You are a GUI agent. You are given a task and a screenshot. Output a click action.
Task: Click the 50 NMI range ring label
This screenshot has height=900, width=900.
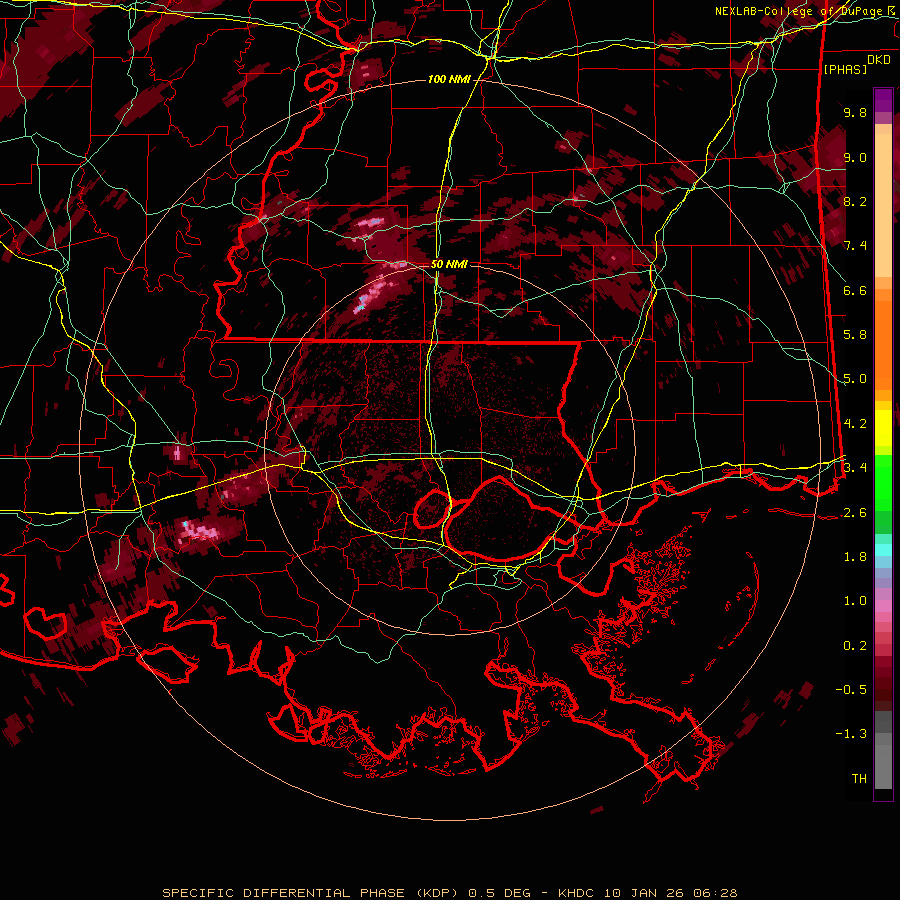[449, 264]
